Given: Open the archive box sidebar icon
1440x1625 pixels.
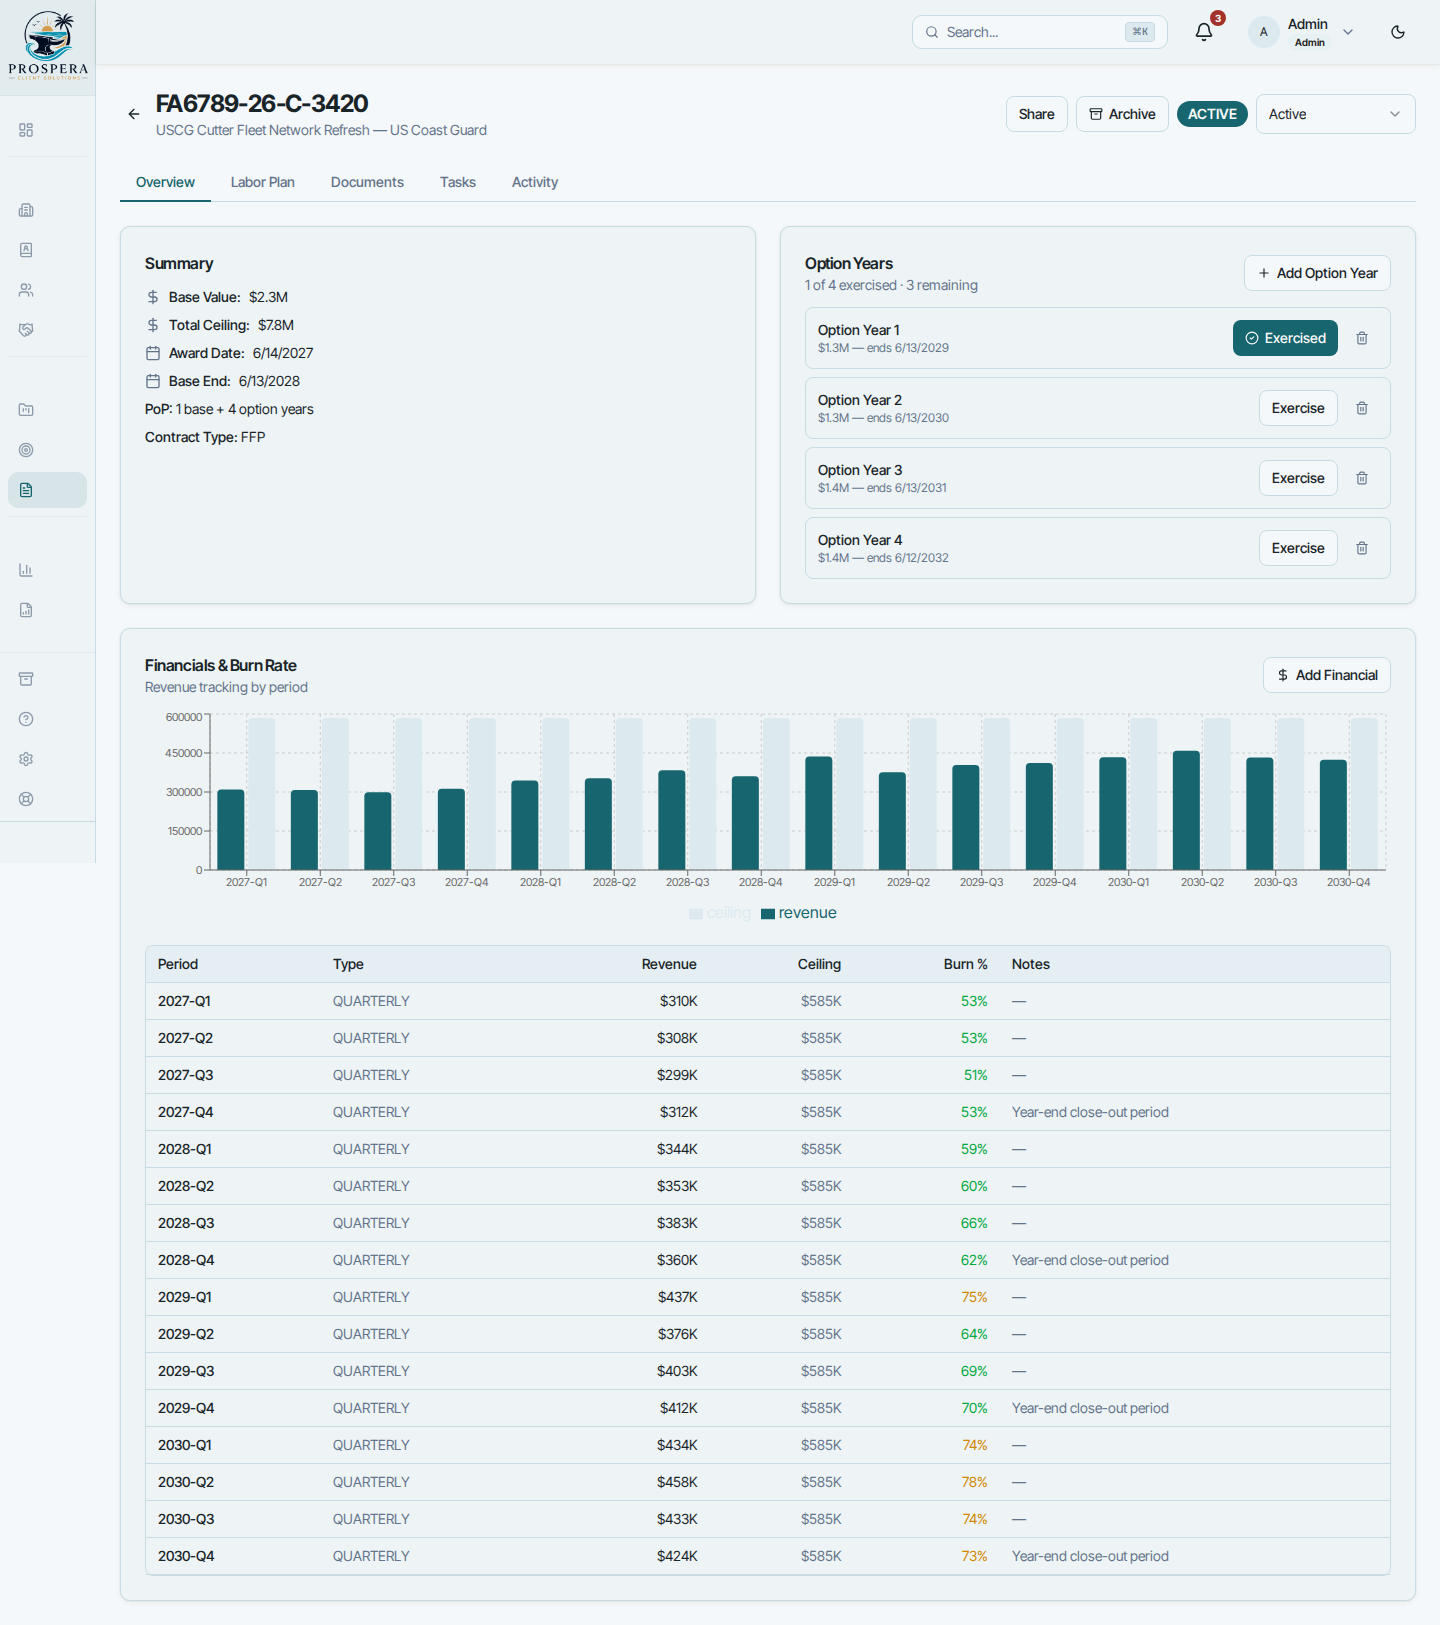Looking at the screenshot, I should [26, 679].
